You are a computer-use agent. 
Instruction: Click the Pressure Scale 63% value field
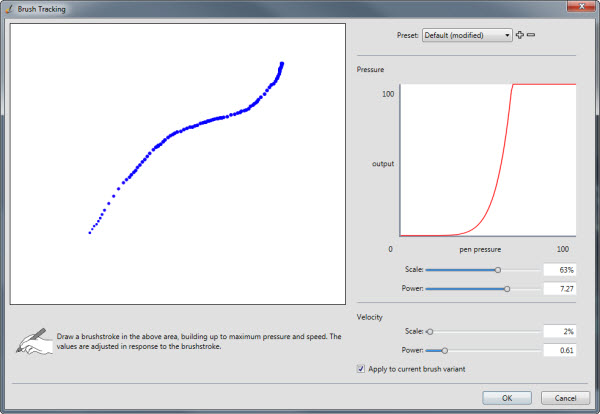[x=559, y=270]
